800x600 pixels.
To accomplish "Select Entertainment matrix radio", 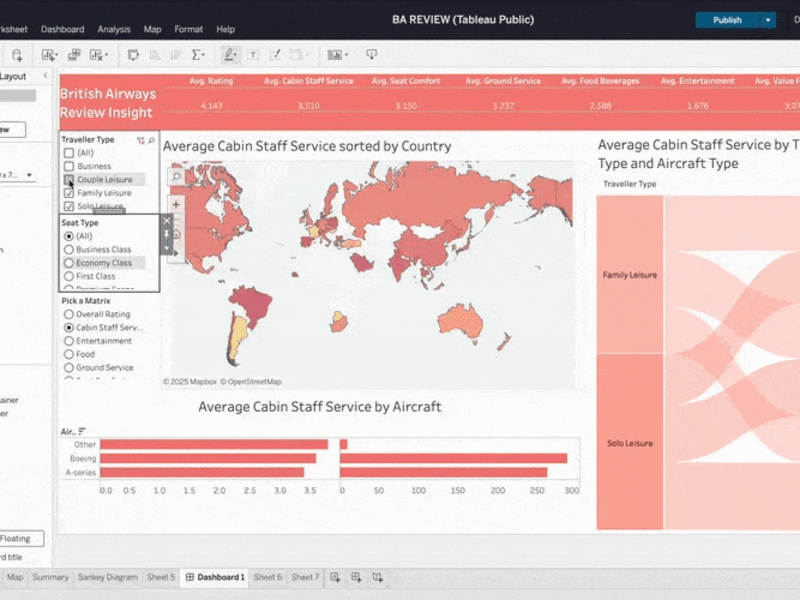I will (69, 341).
